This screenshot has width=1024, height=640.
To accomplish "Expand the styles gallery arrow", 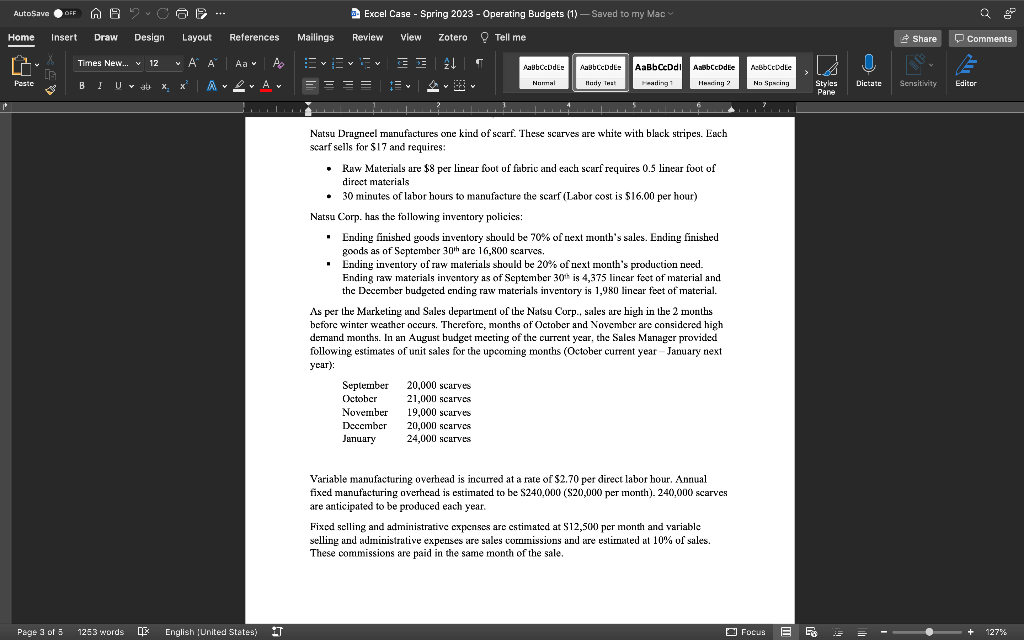I will click(806, 72).
